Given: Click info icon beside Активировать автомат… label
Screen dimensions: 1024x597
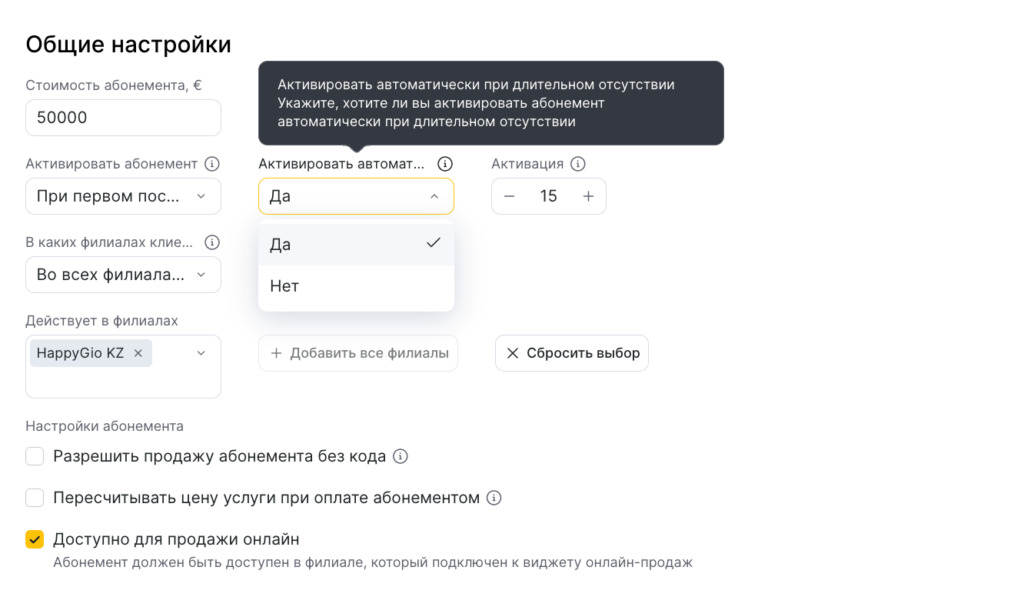Looking at the screenshot, I should (445, 164).
